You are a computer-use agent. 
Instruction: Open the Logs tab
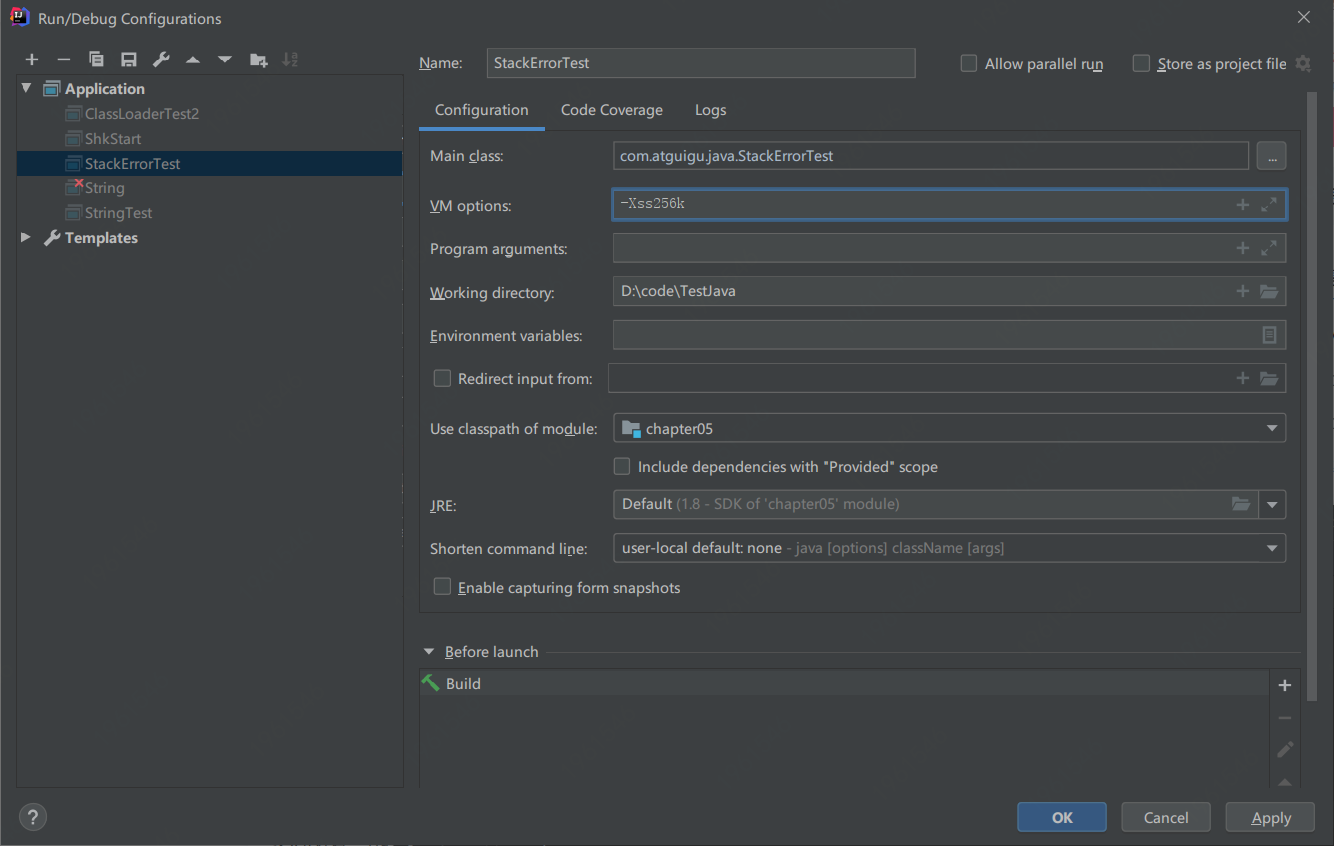710,110
